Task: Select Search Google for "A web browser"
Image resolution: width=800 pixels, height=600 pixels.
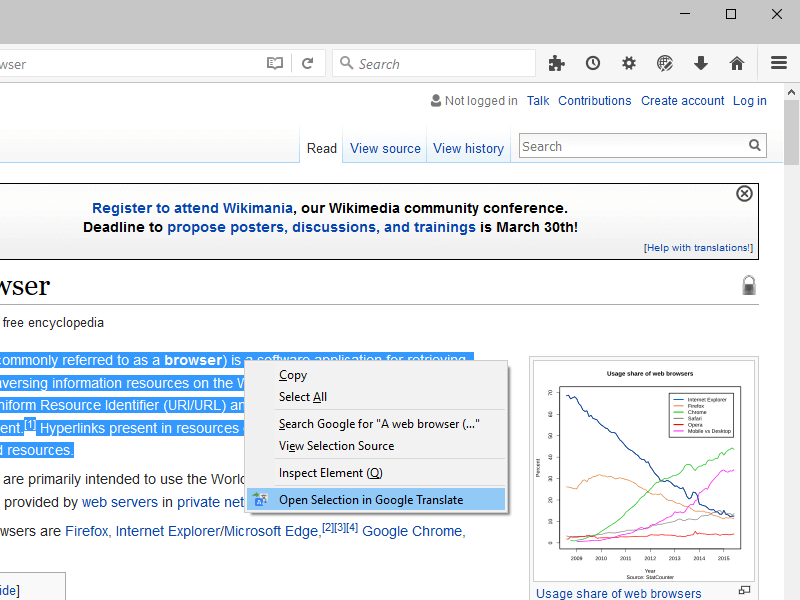Action: pos(377,424)
